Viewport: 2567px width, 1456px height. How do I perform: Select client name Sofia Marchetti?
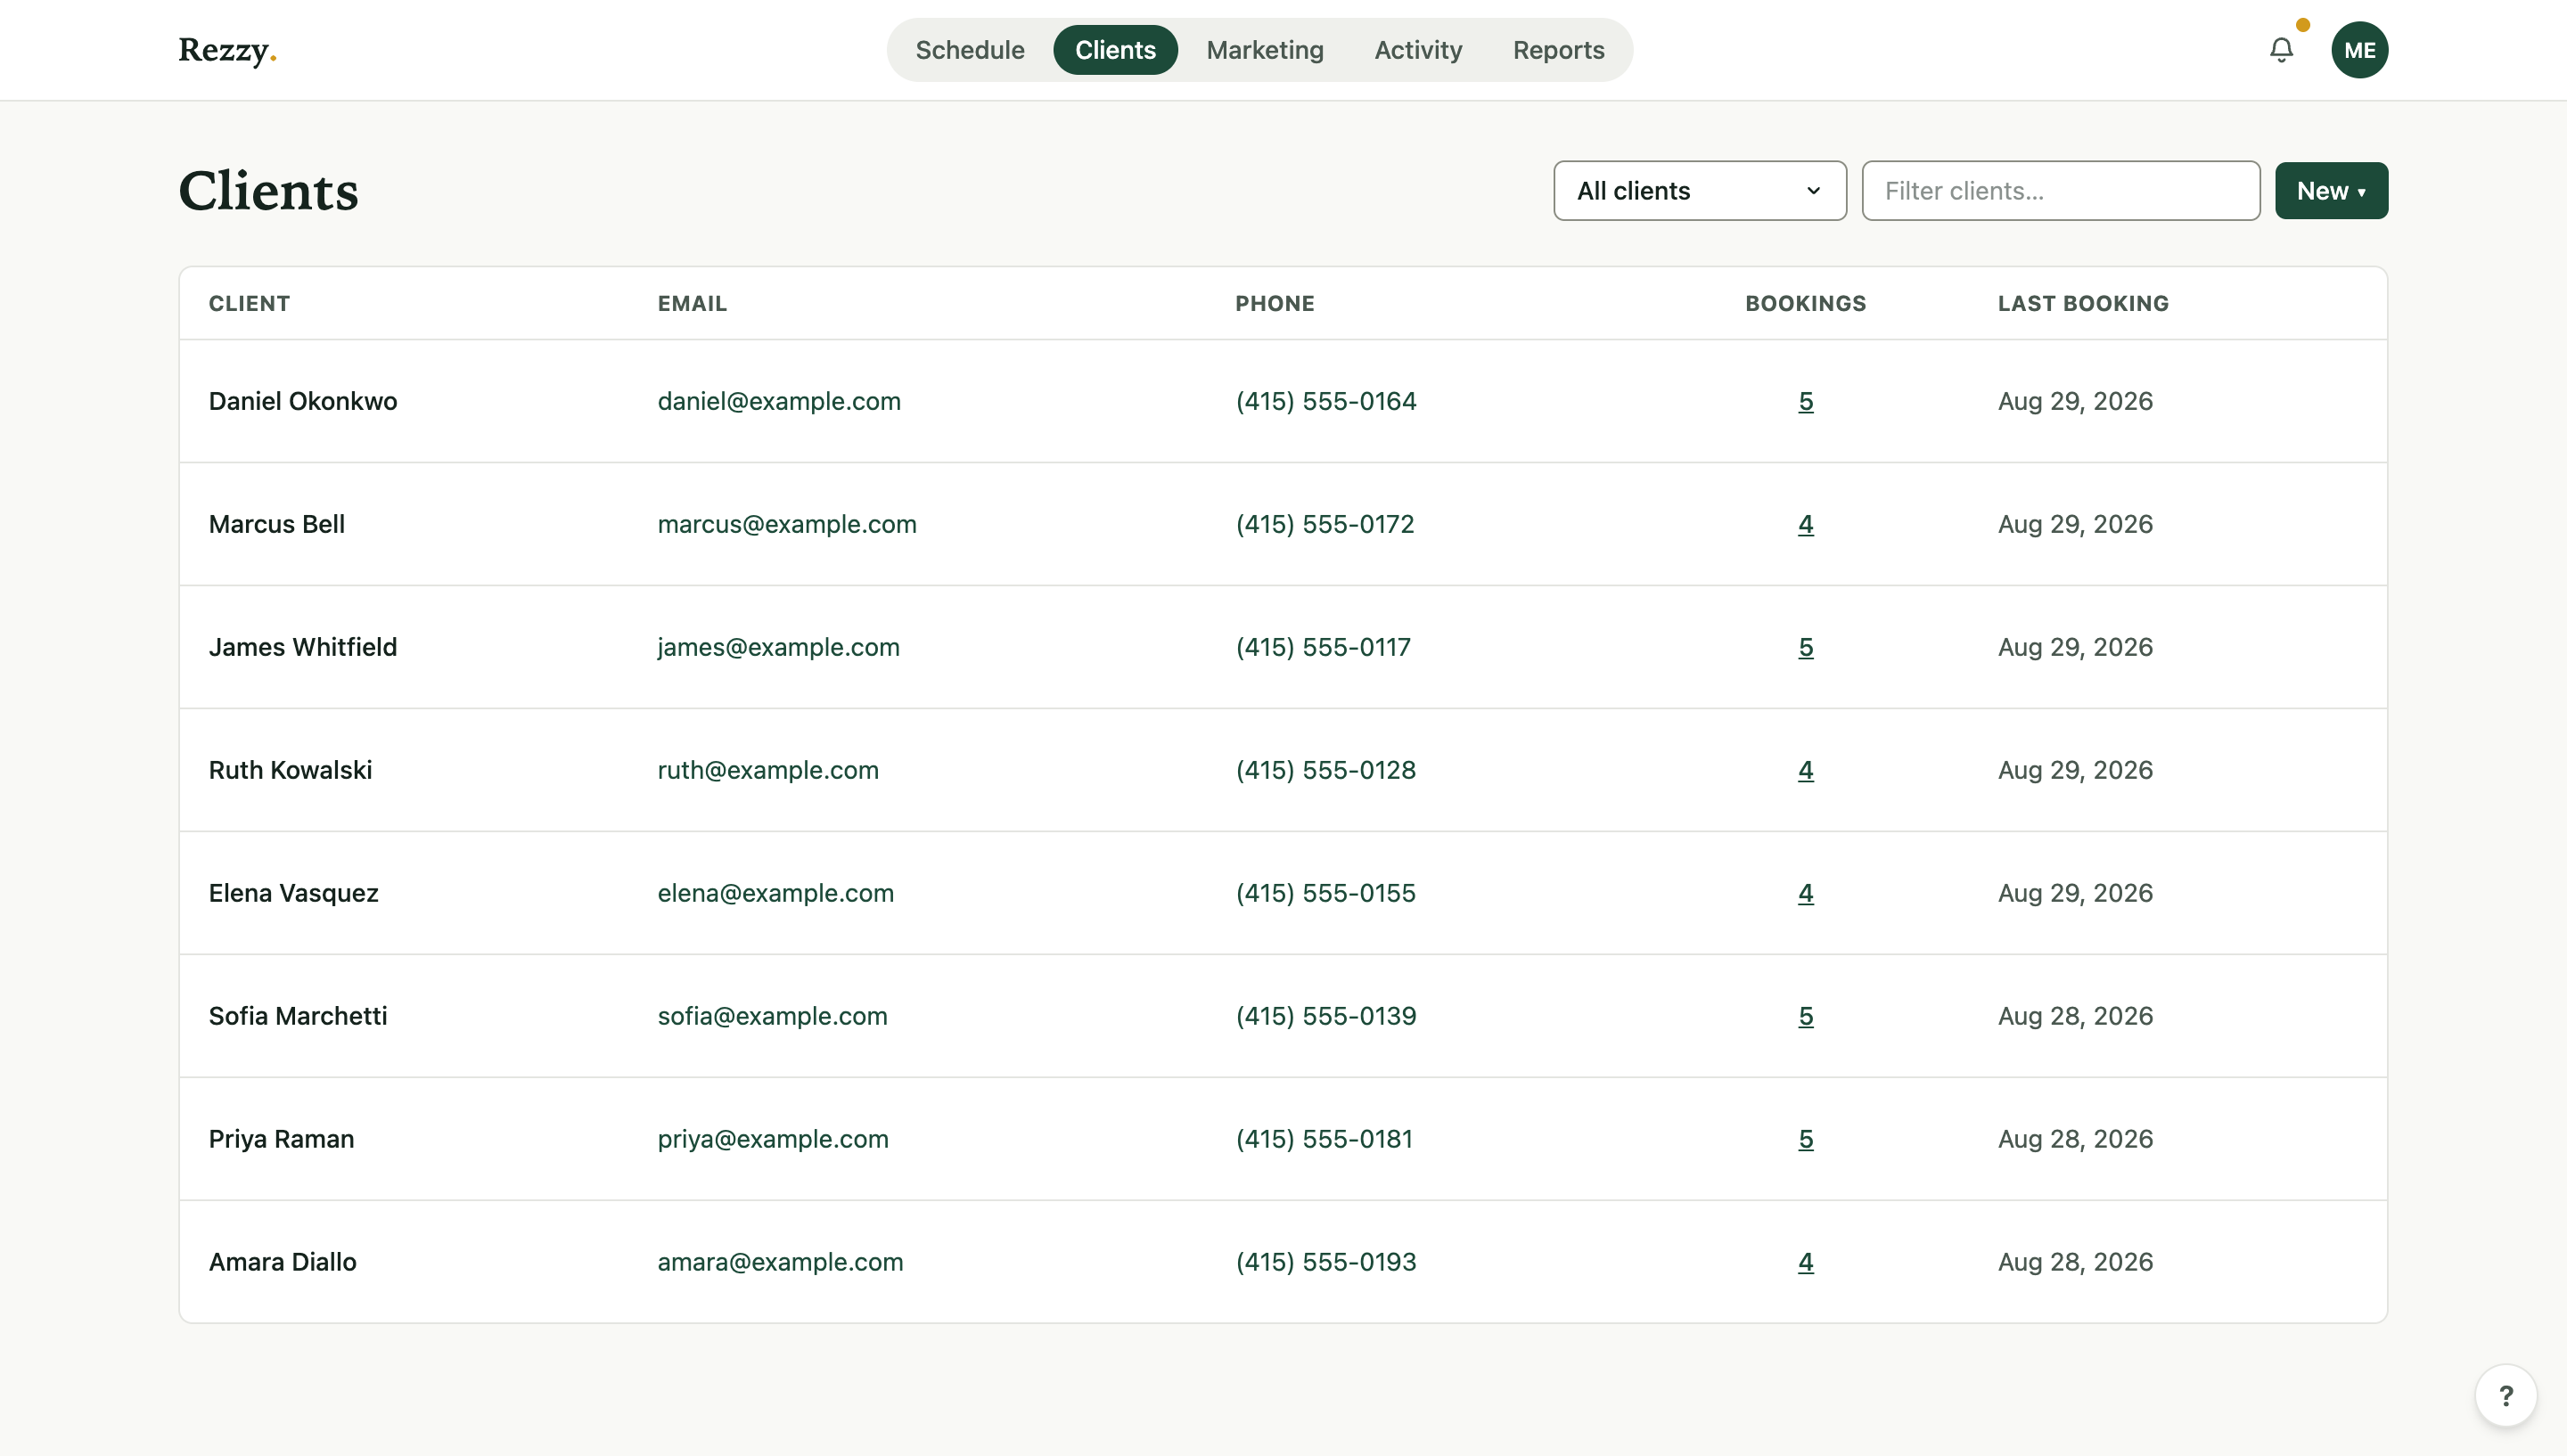298,1016
